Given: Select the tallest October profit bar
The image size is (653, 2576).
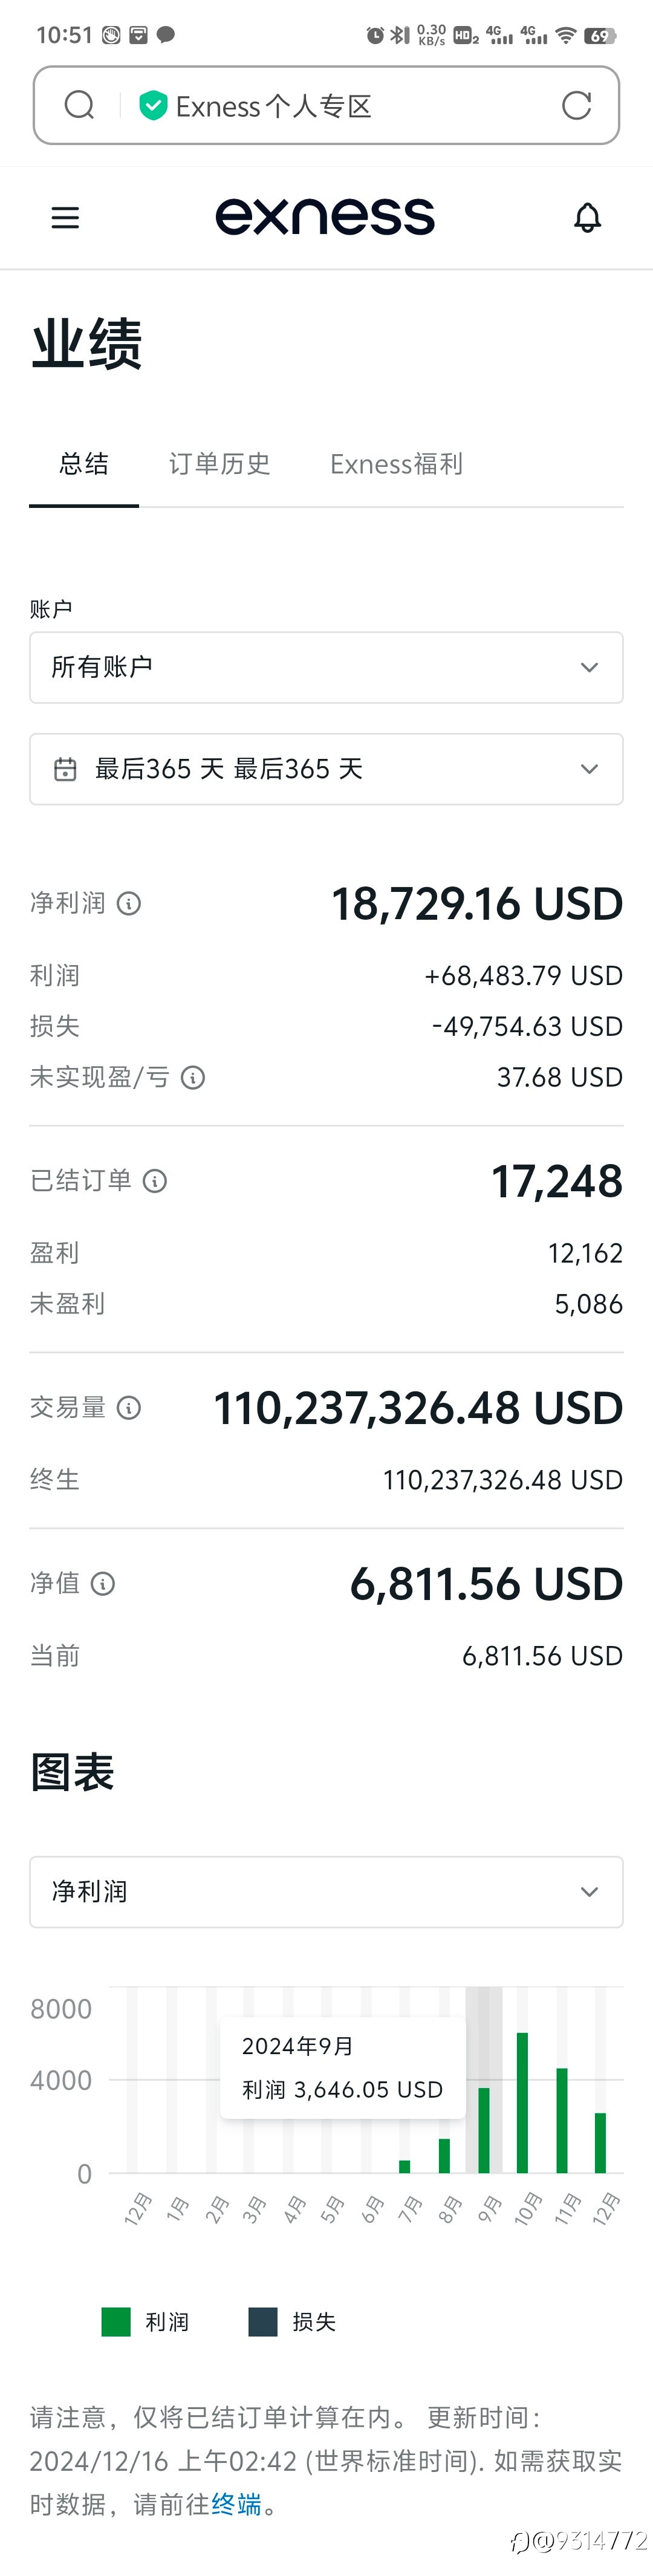Looking at the screenshot, I should click(x=522, y=2103).
